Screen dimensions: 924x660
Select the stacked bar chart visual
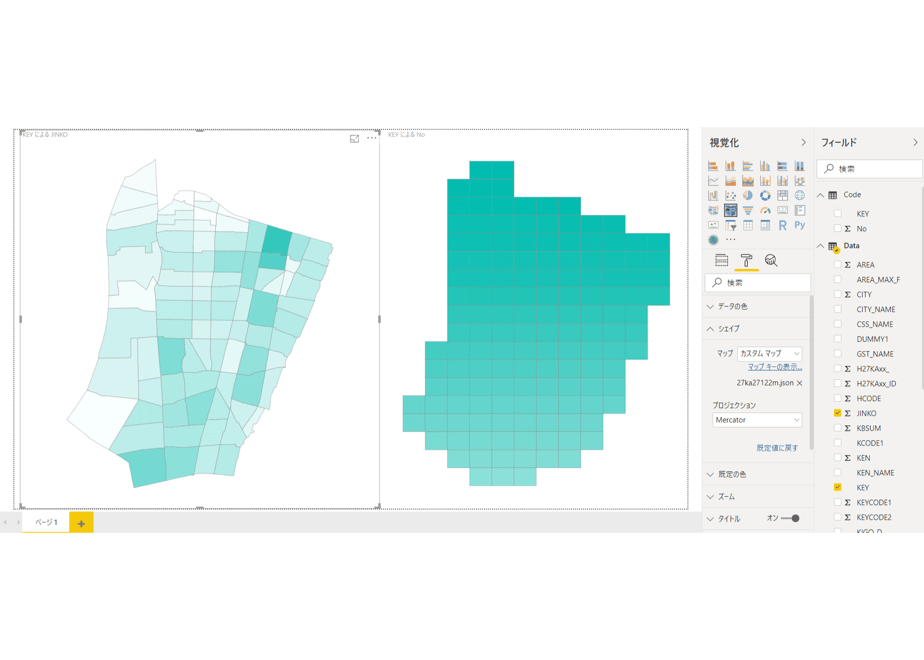tap(713, 166)
